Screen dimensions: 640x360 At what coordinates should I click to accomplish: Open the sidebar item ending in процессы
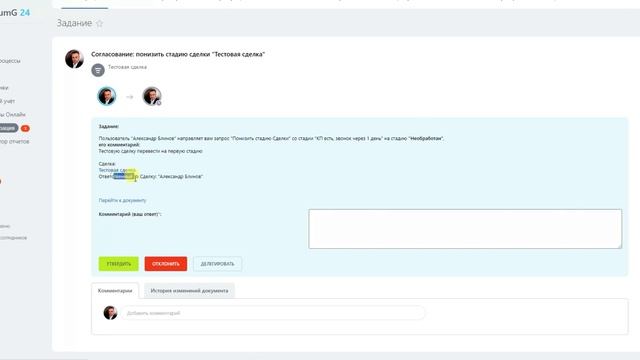click(10, 61)
